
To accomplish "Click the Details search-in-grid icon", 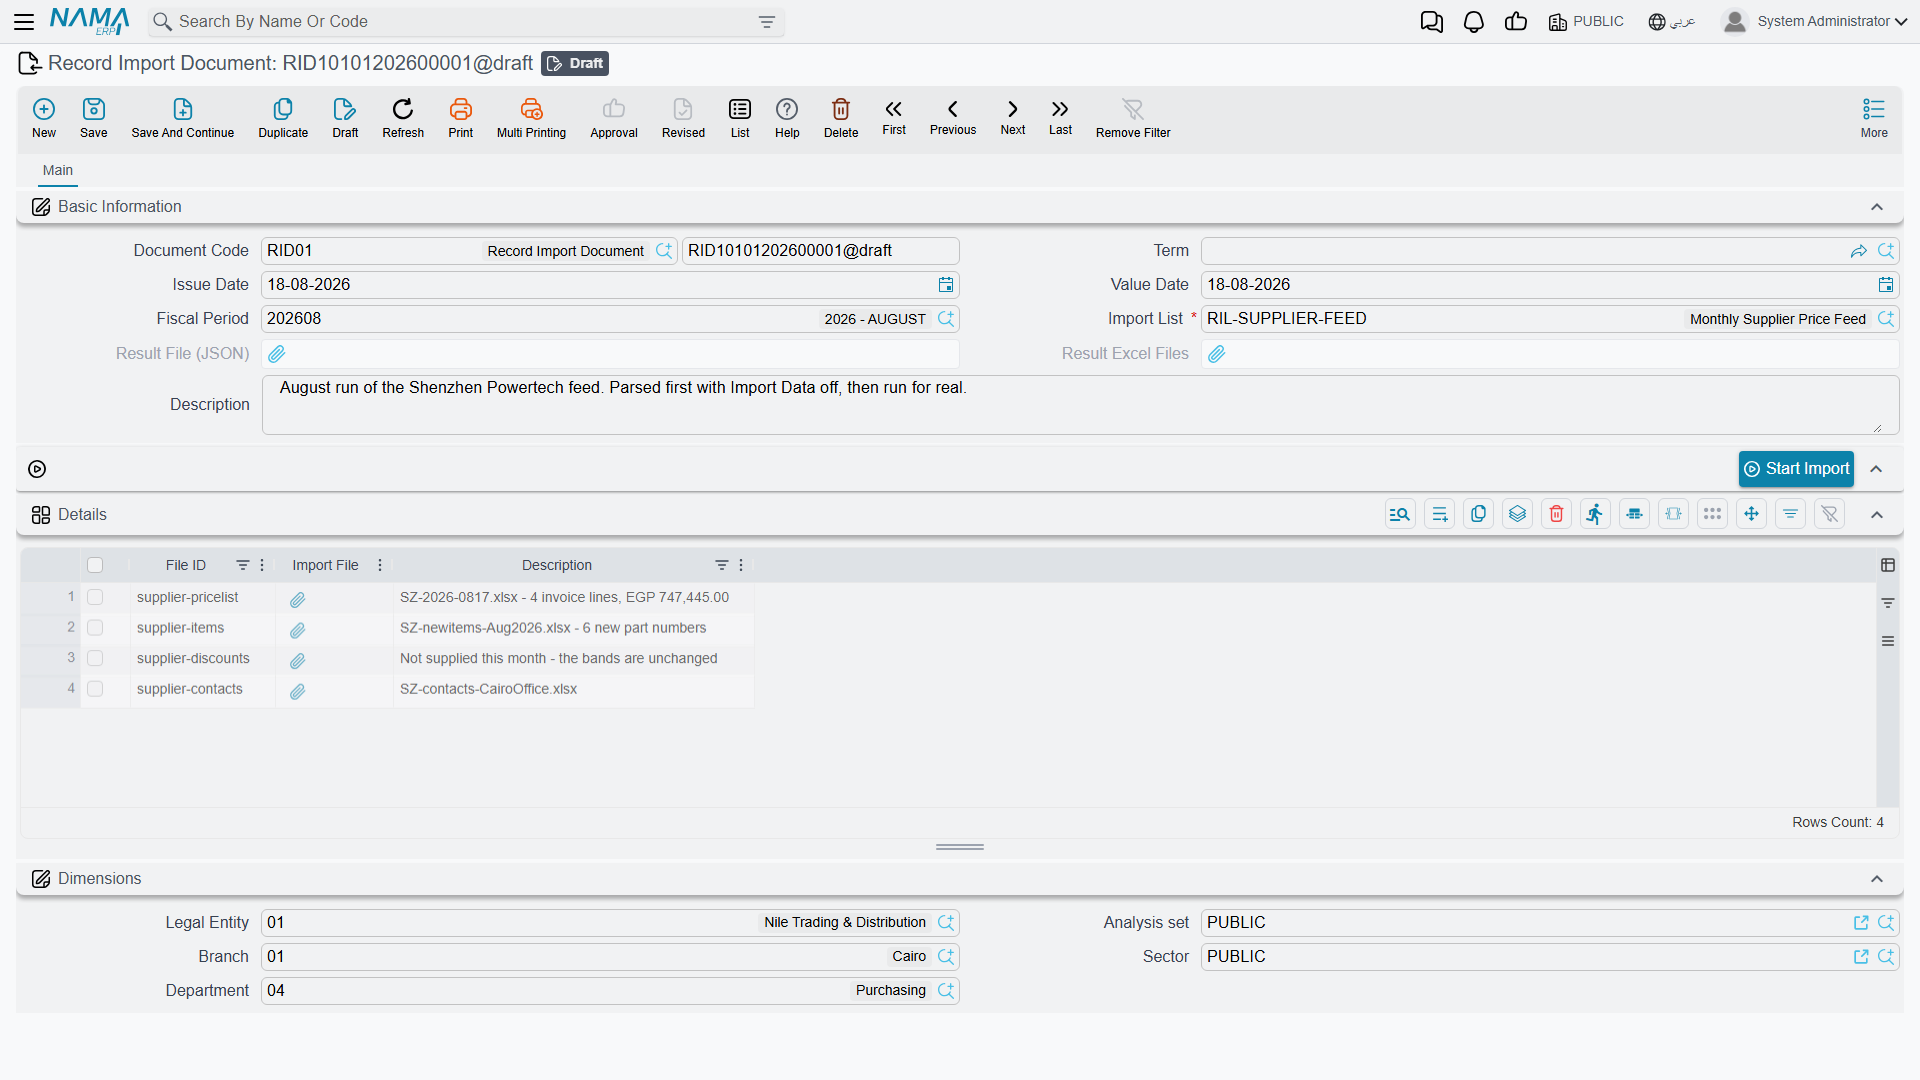I will [x=1400, y=514].
